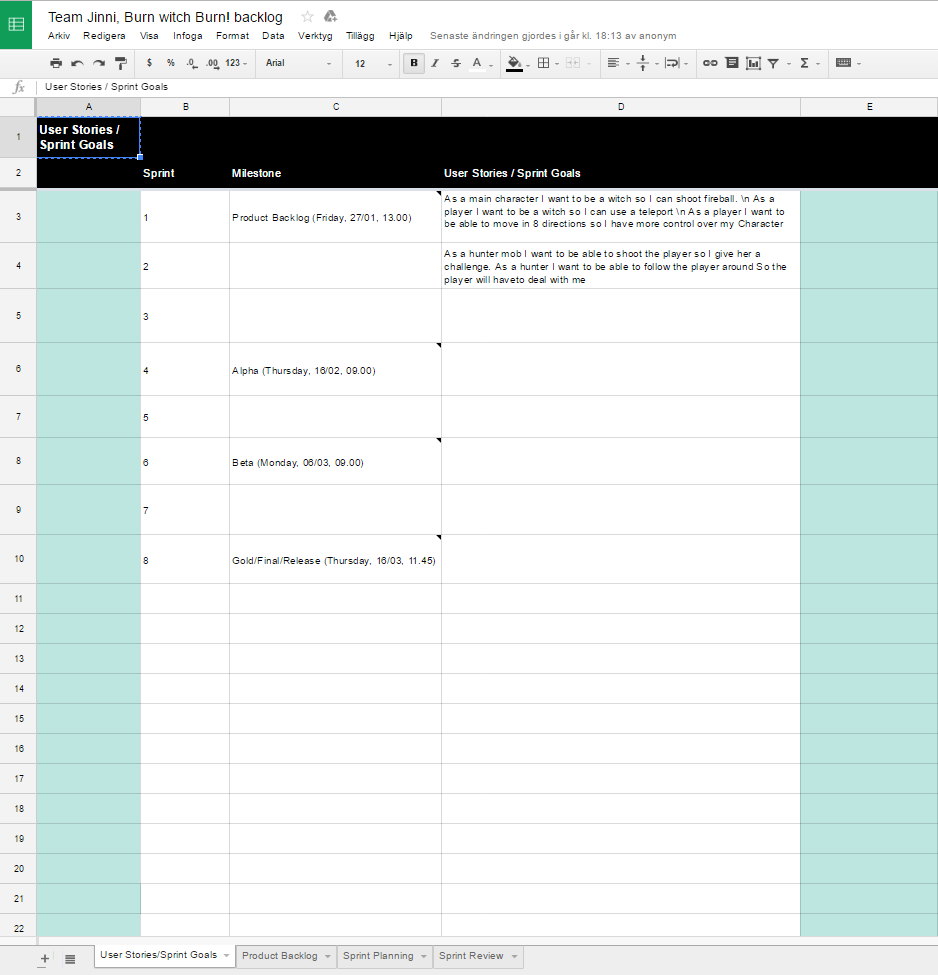Star this spreadsheet document

tap(308, 17)
